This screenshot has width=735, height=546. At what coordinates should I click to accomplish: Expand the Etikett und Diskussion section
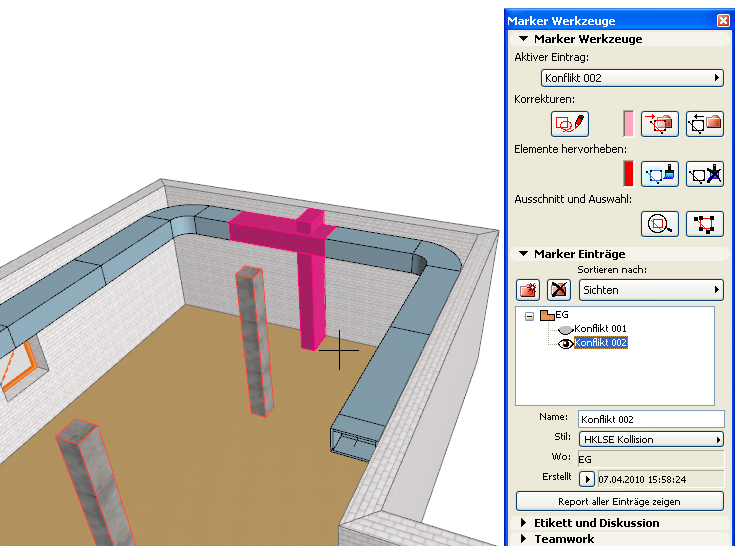(524, 522)
